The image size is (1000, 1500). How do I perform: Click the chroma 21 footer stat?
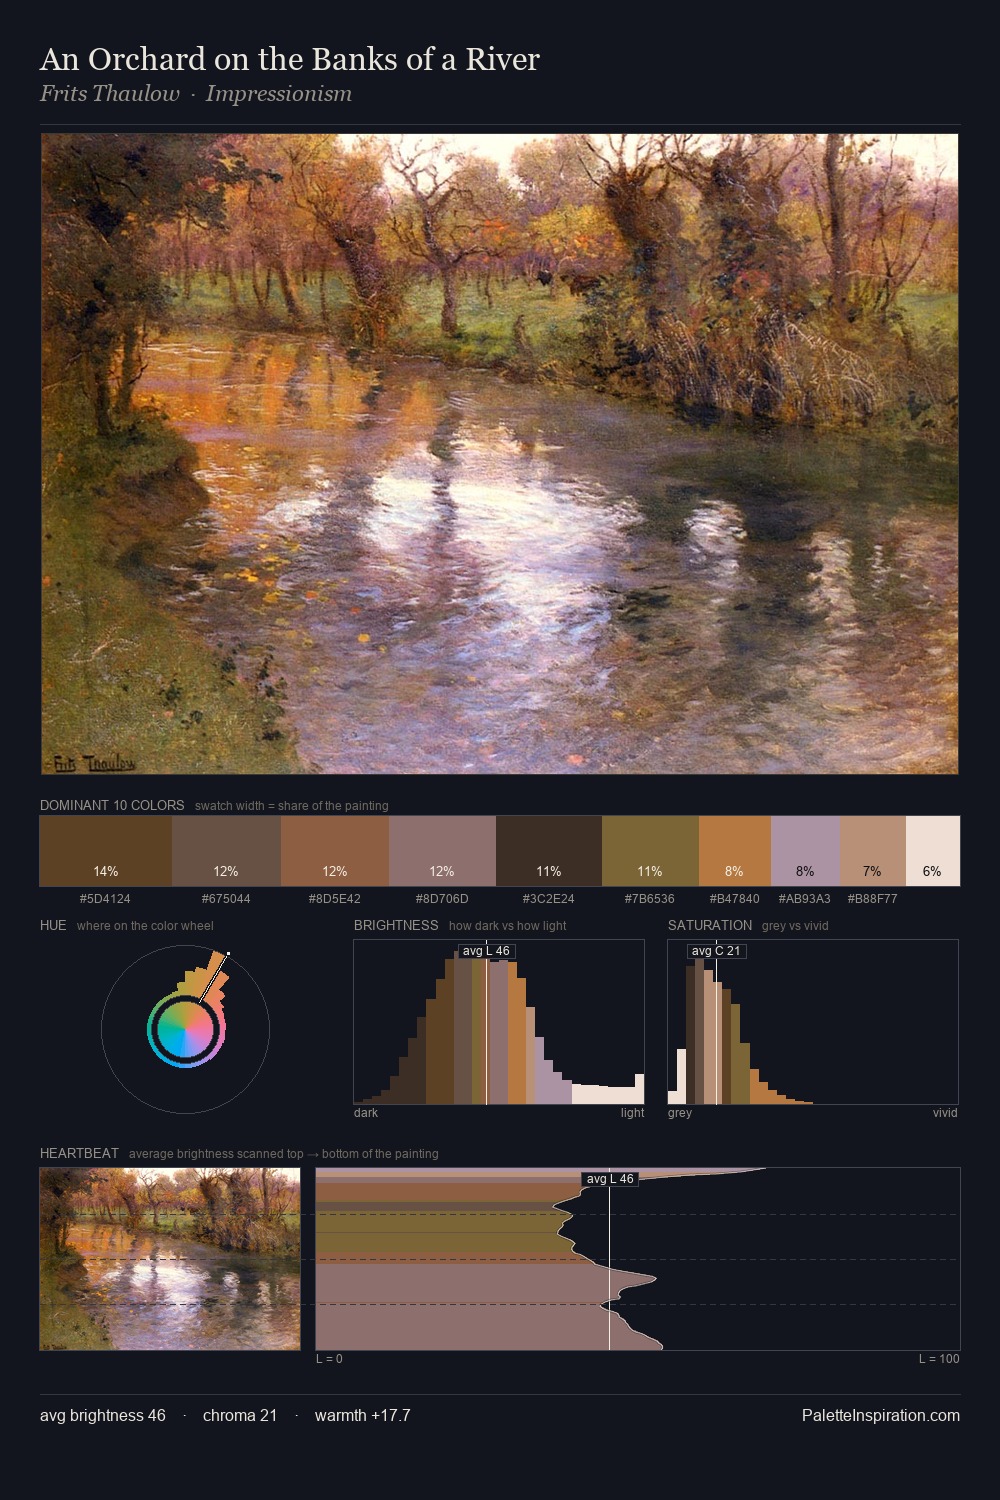[x=240, y=1415]
